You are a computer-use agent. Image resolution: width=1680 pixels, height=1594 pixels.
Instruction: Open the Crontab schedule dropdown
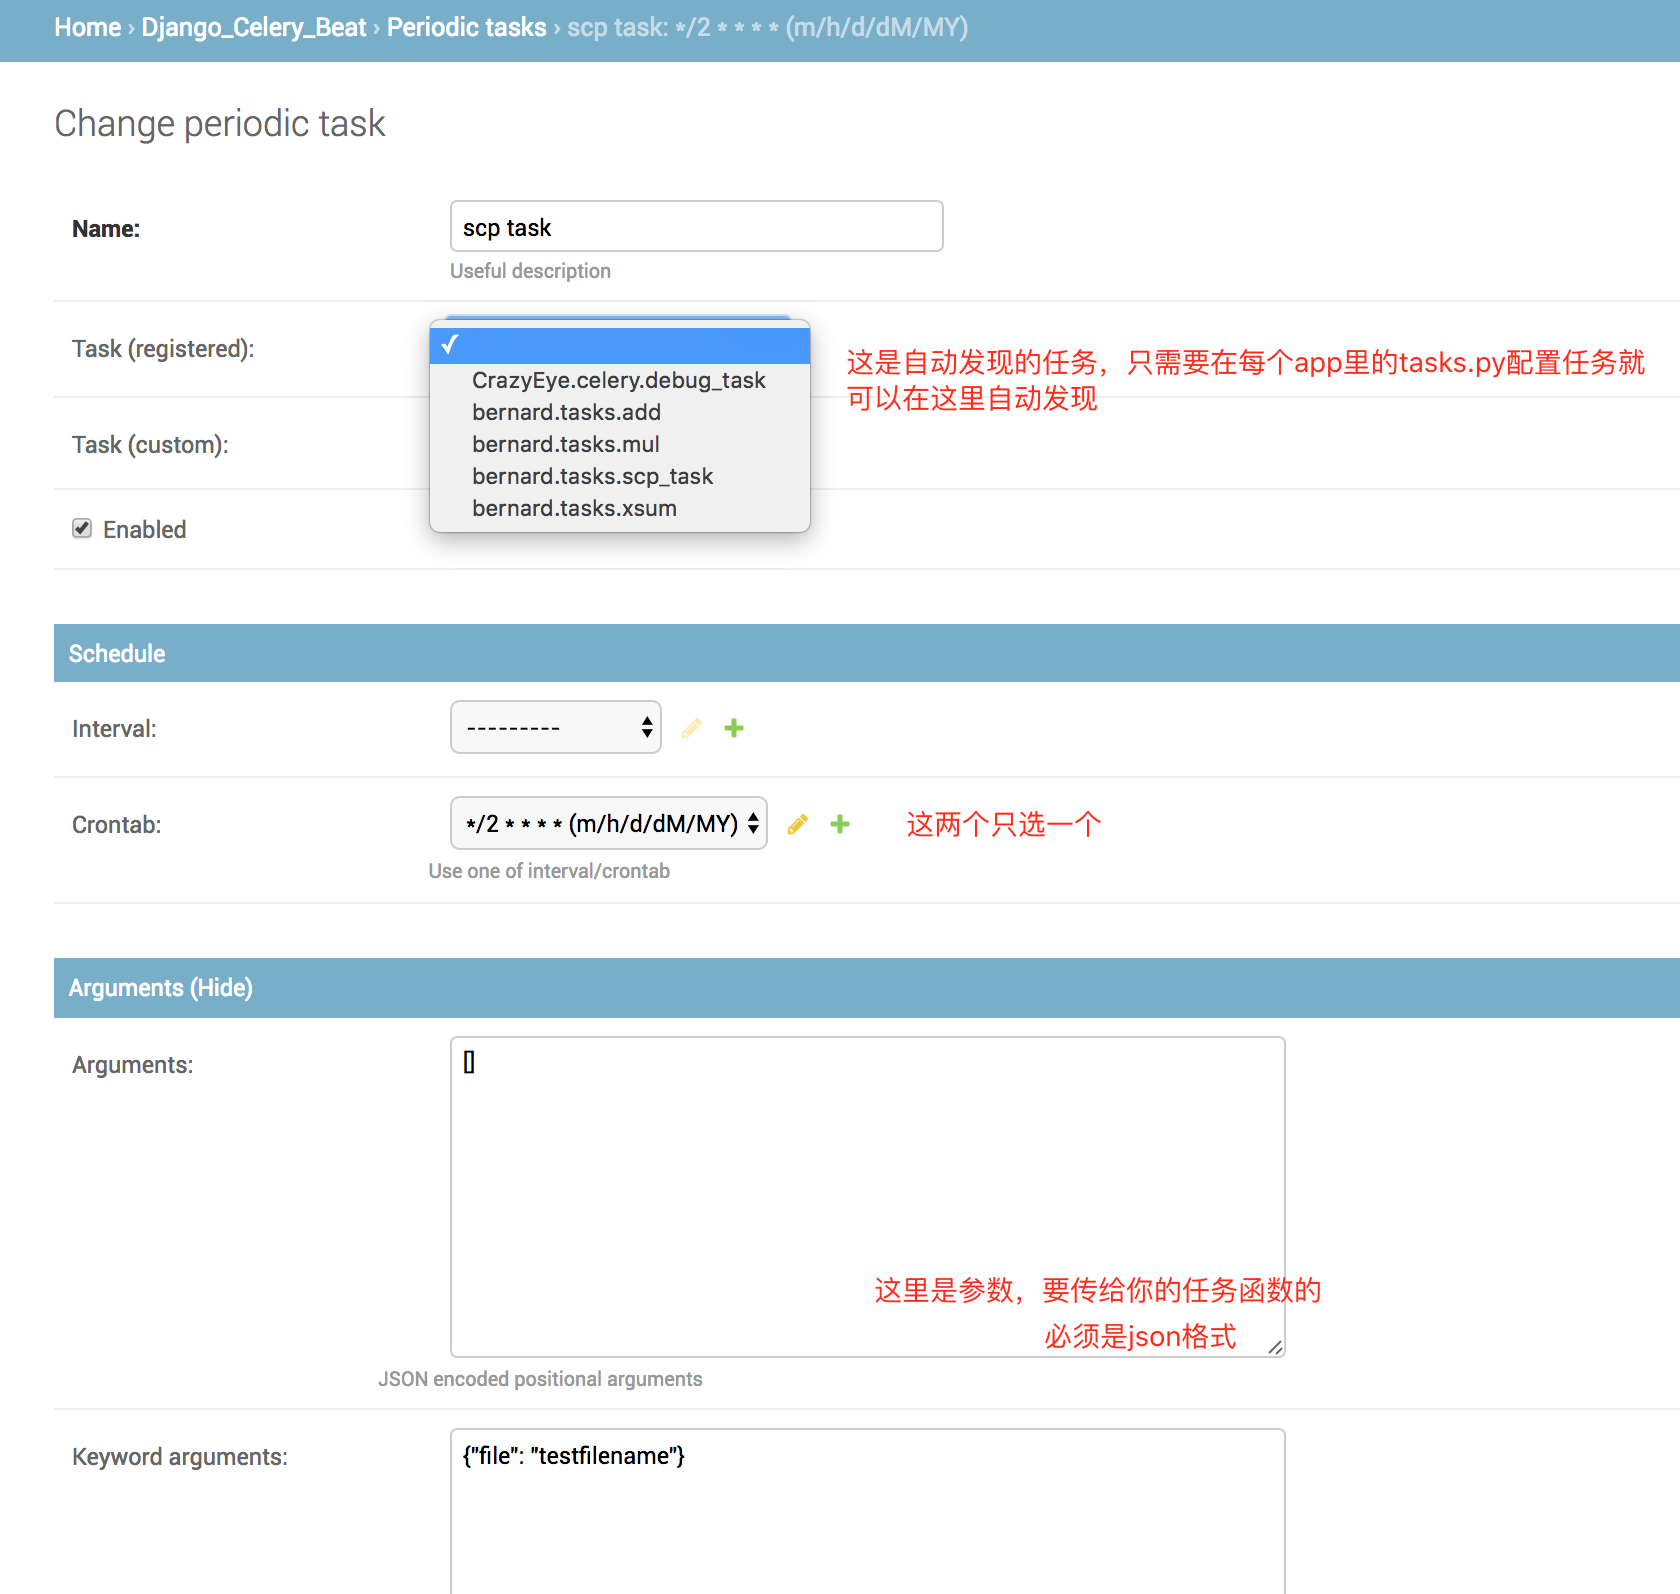[608, 824]
